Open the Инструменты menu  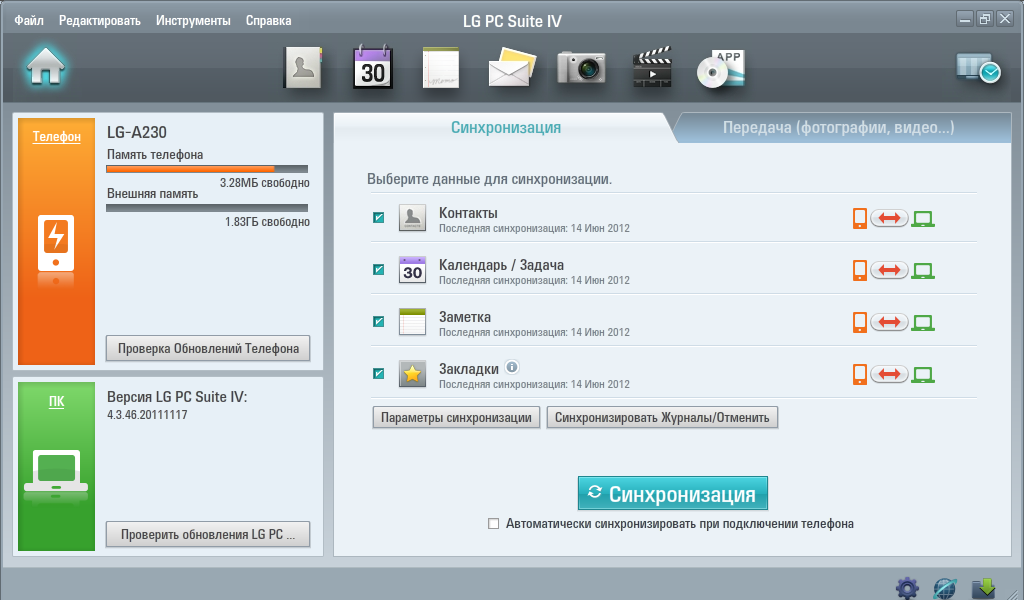[193, 21]
